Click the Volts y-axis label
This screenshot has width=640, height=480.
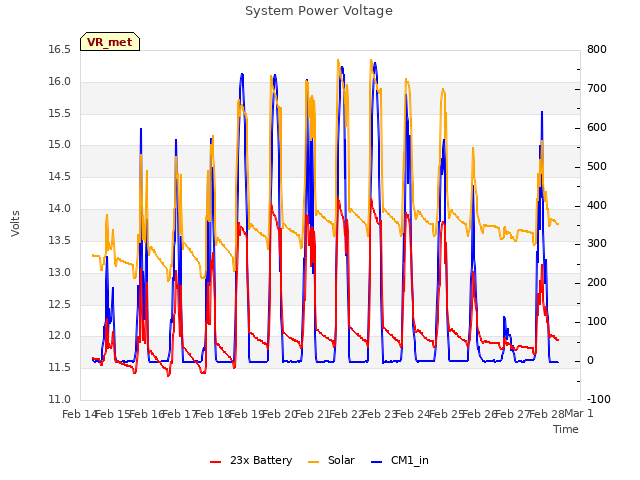pos(16,224)
